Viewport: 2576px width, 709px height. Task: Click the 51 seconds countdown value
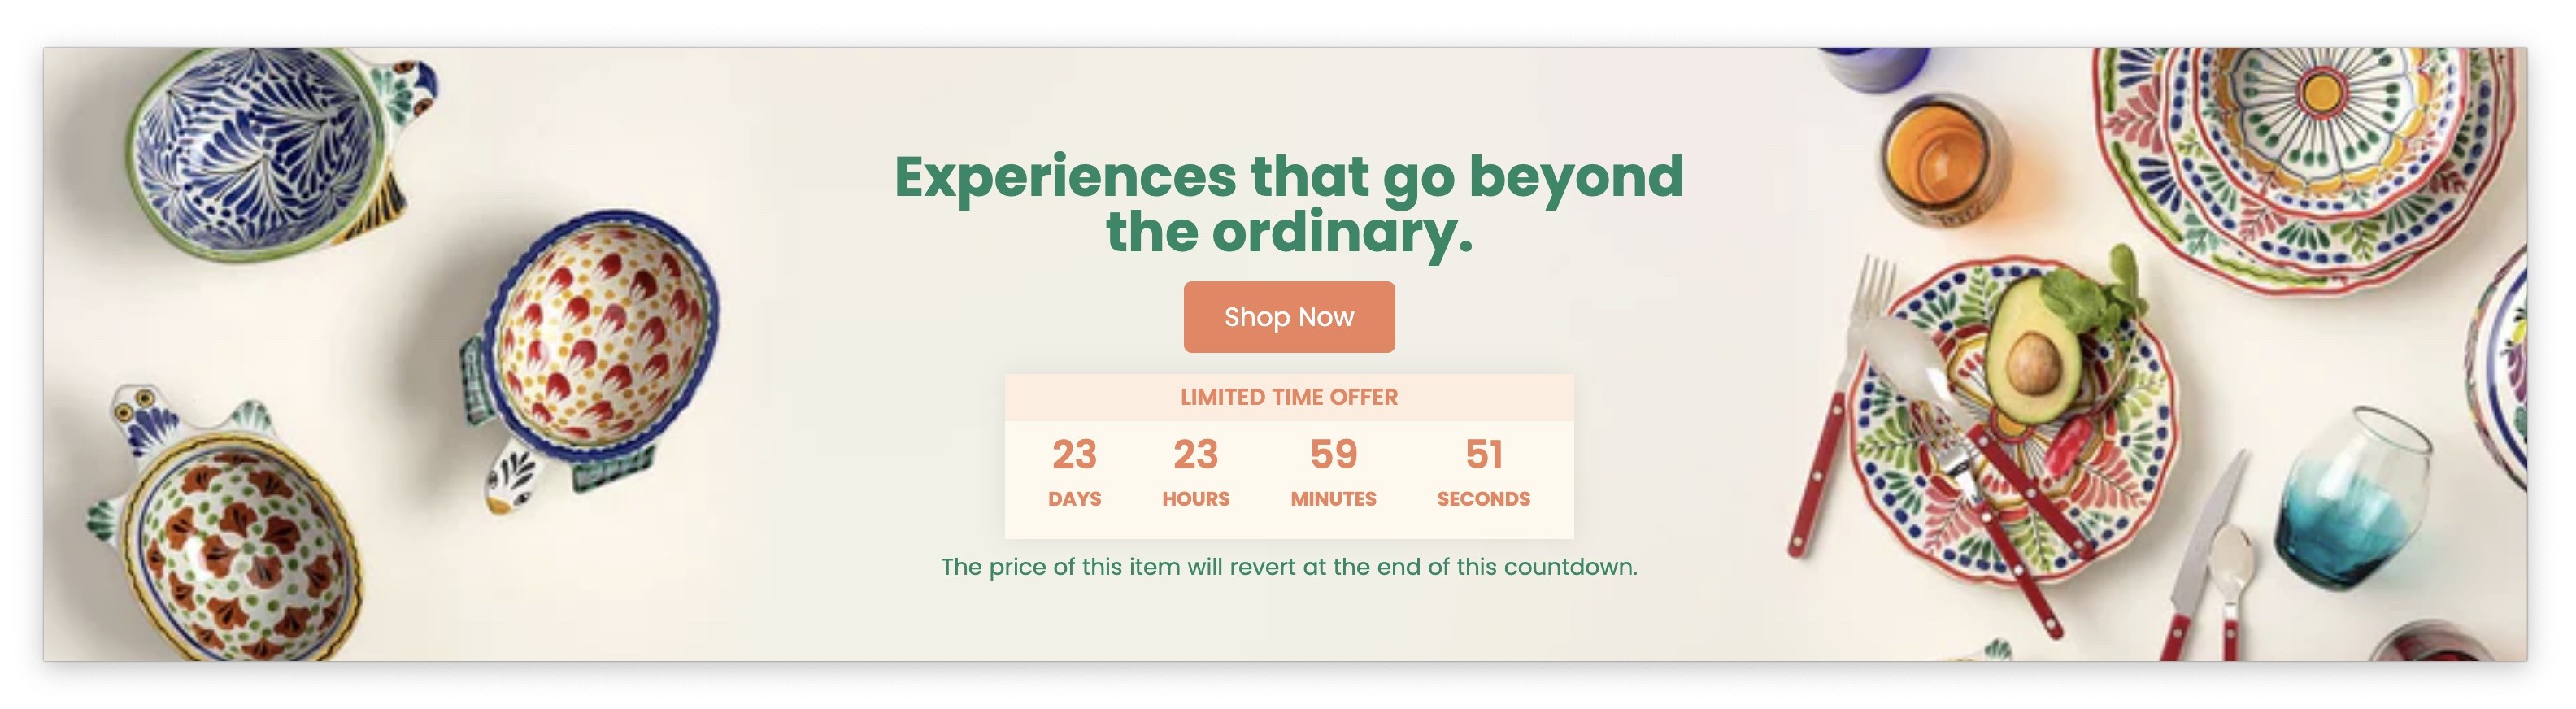1484,455
